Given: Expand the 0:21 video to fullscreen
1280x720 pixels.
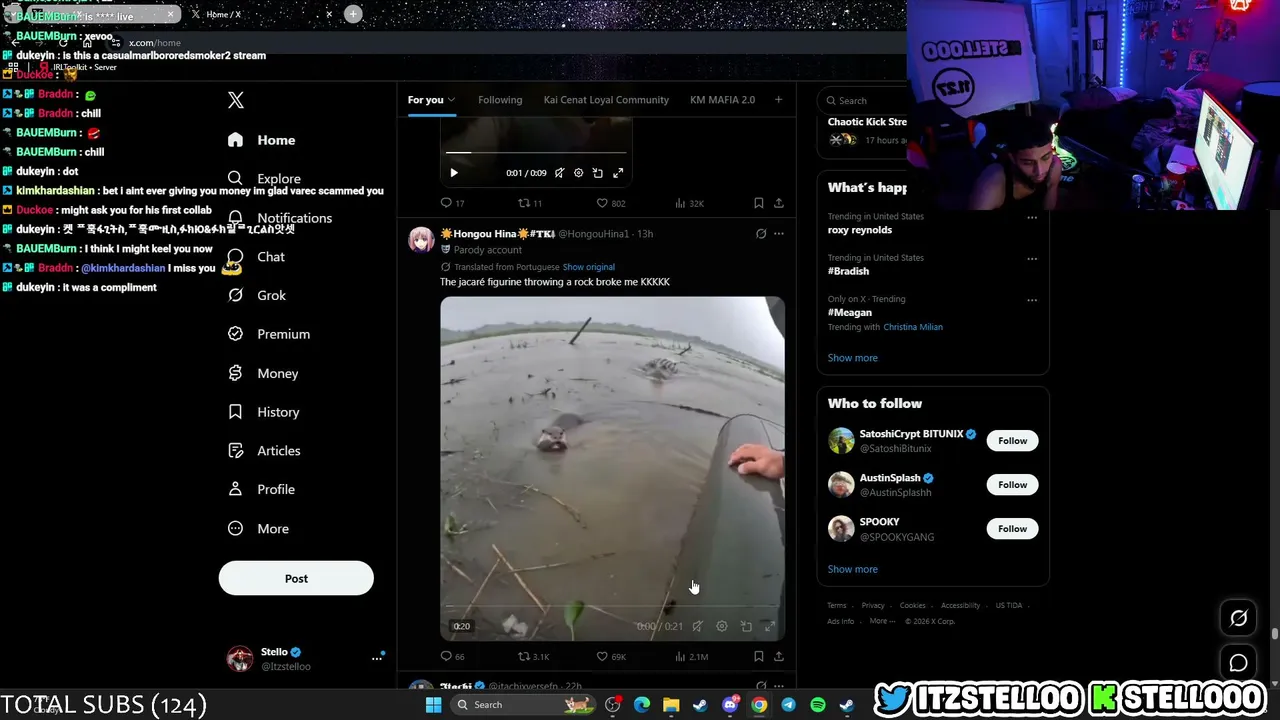Looking at the screenshot, I should 769,626.
